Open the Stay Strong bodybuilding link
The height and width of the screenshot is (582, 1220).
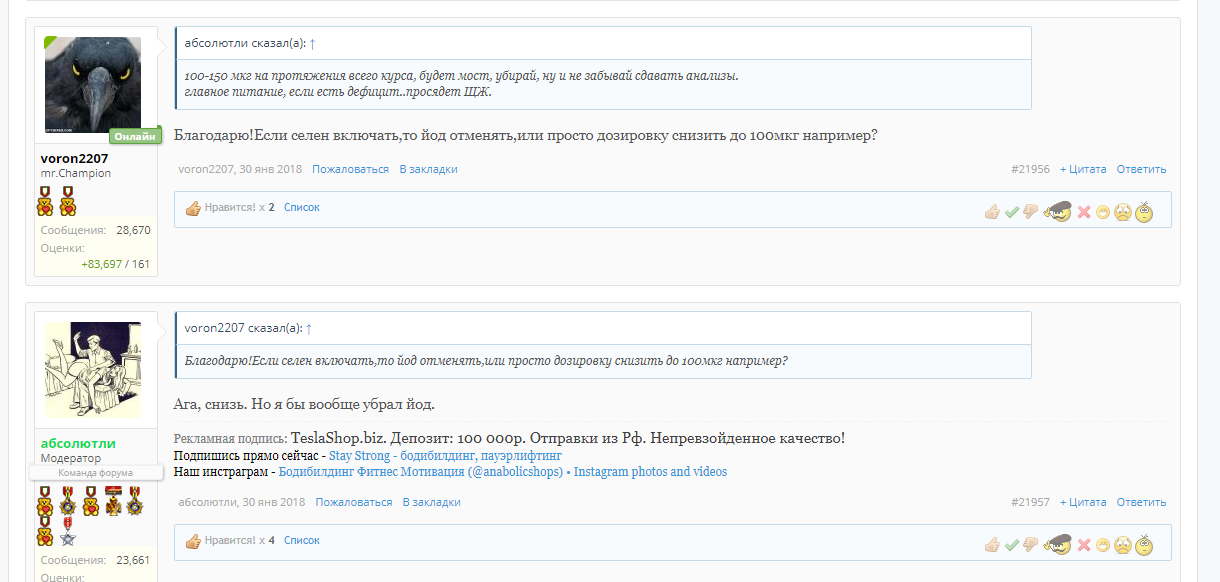pos(445,456)
